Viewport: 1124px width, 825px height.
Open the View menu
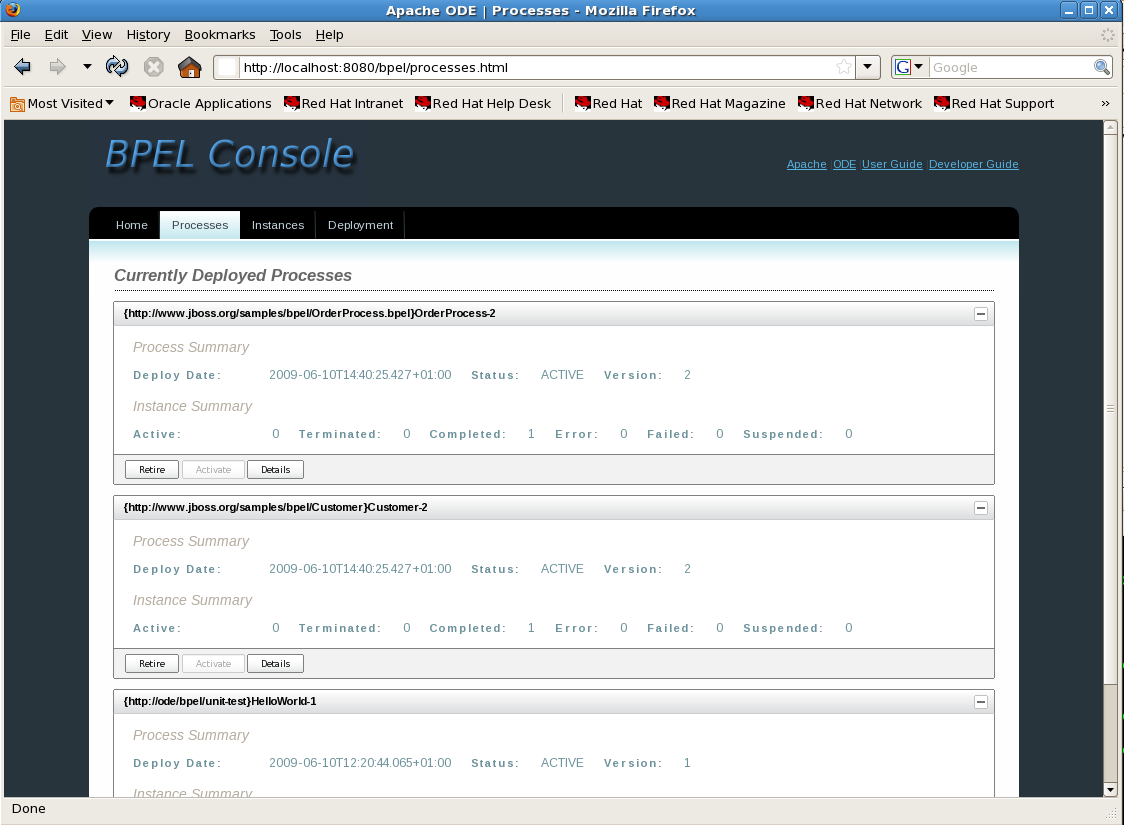[97, 34]
